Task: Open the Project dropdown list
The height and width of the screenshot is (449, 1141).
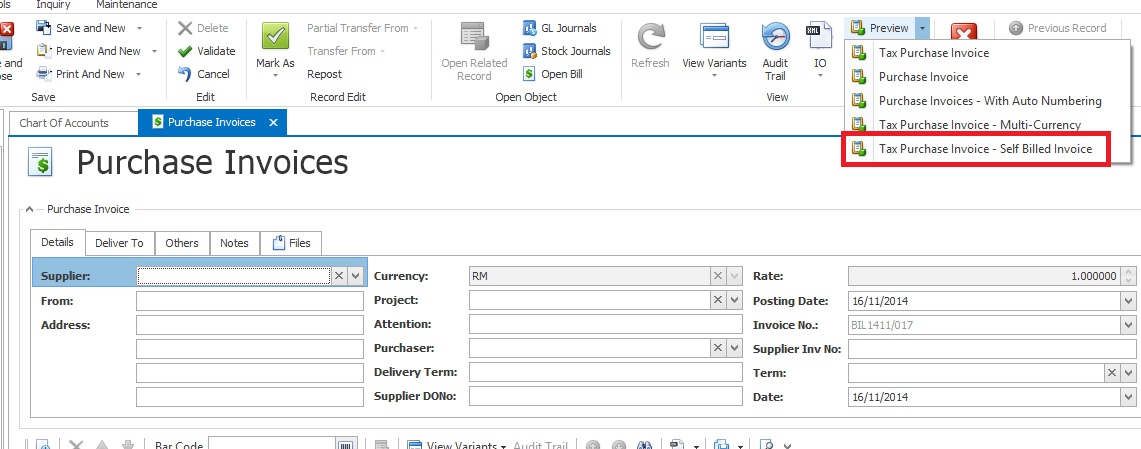Action: point(734,300)
